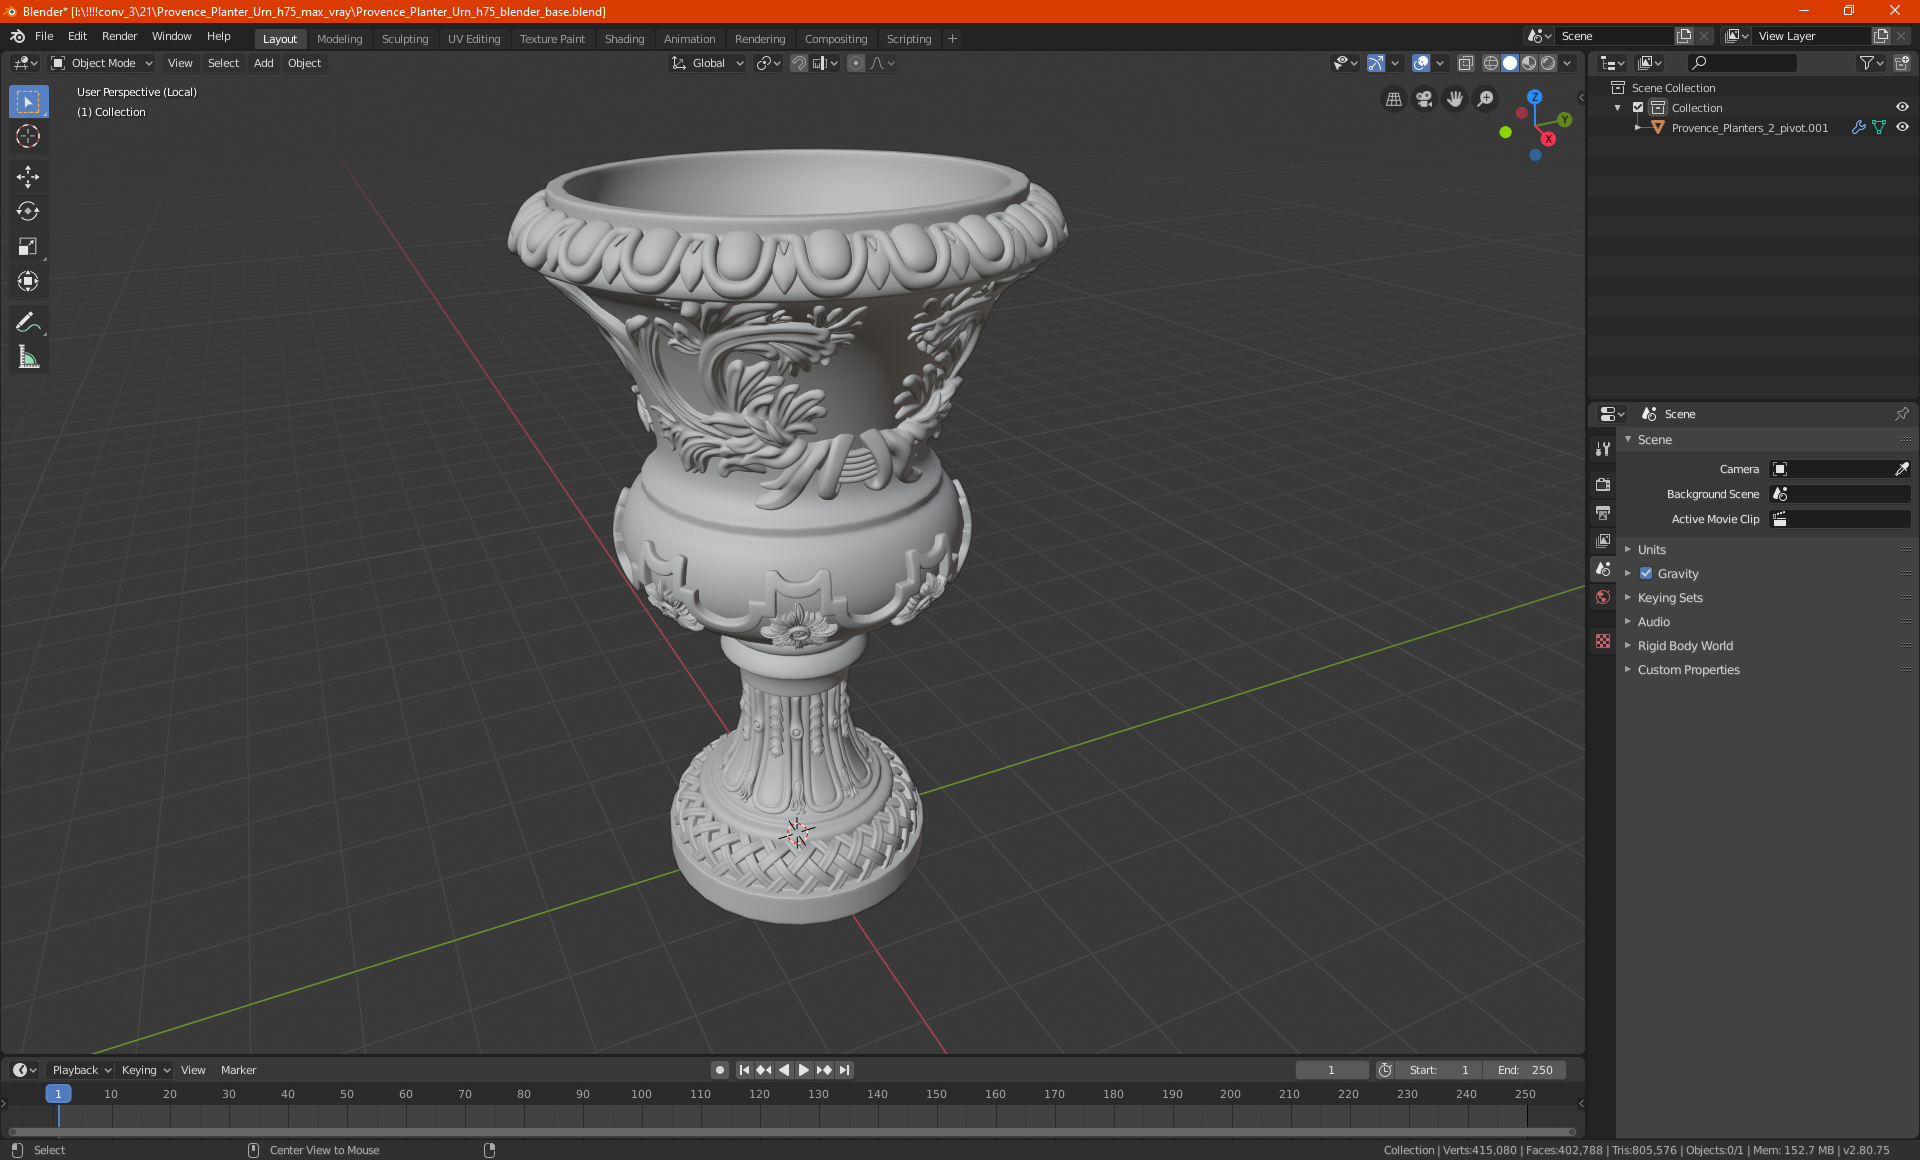Choose the Measure tool
Viewport: 1920px width, 1160px height.
pyautogui.click(x=28, y=357)
